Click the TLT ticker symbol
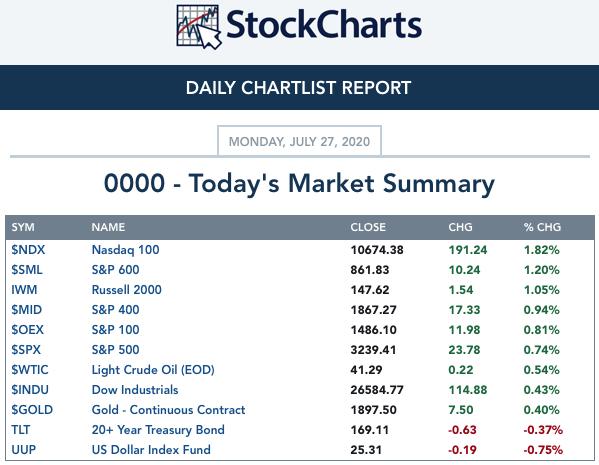This screenshot has width=599, height=465. (21, 430)
